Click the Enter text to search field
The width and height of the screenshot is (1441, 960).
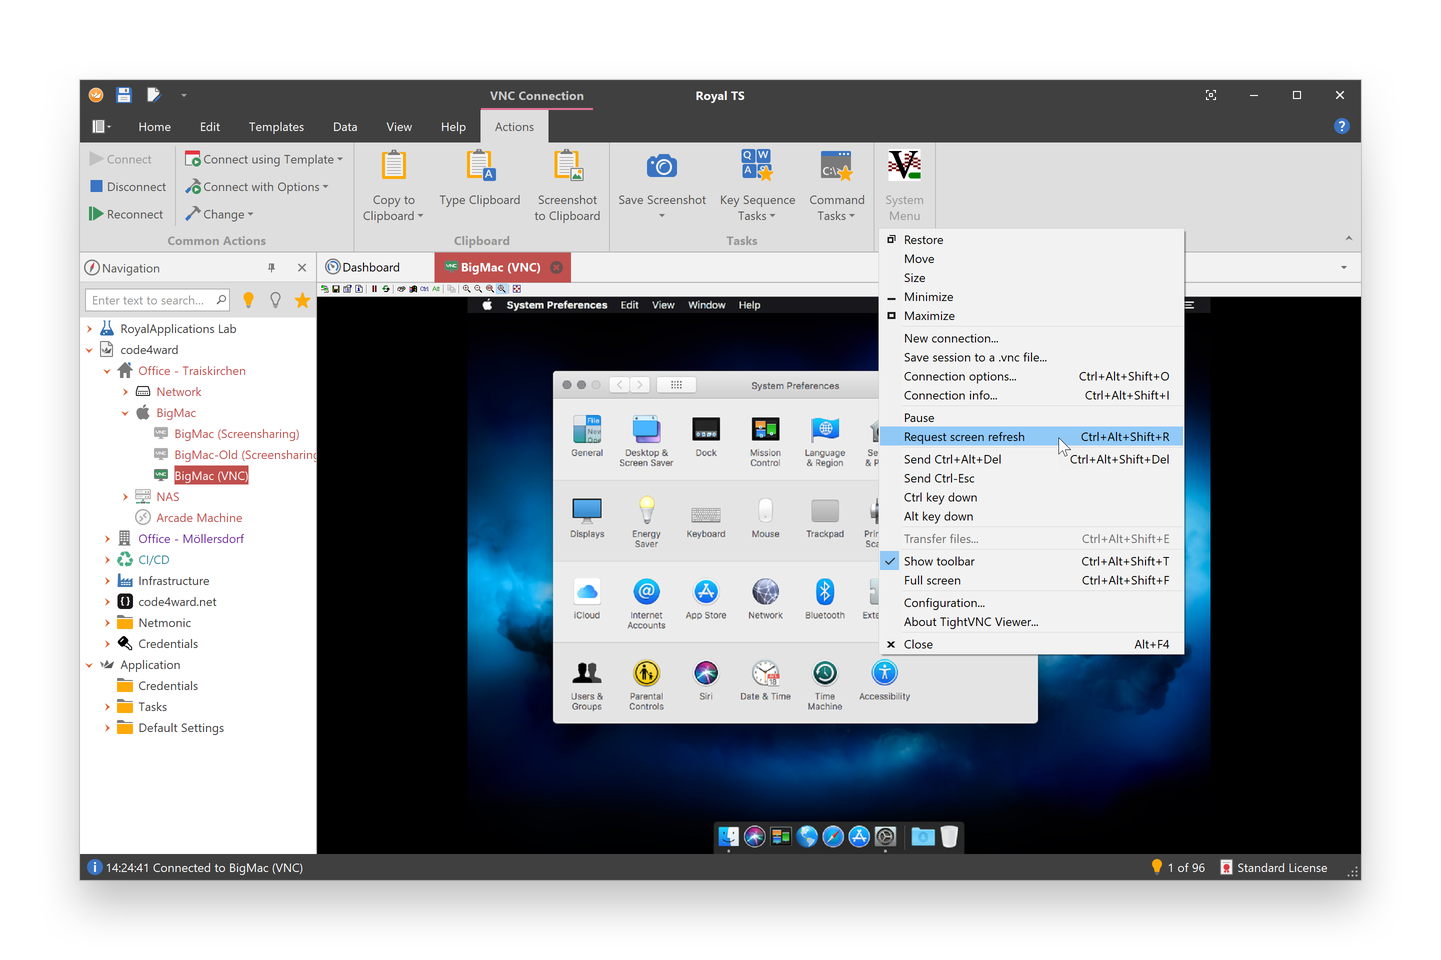pyautogui.click(x=150, y=299)
